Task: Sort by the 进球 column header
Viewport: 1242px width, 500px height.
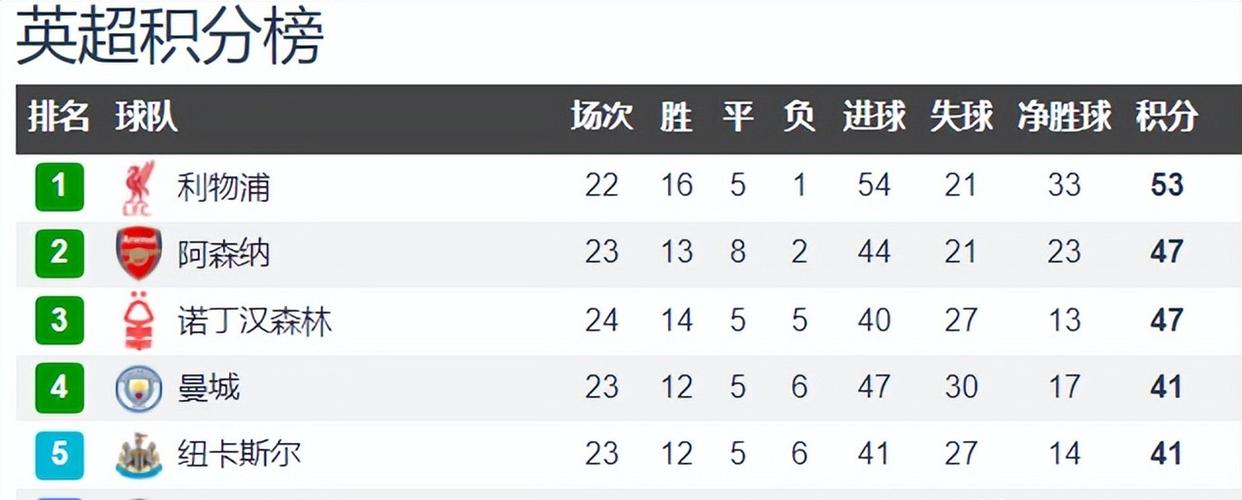Action: pos(874,118)
